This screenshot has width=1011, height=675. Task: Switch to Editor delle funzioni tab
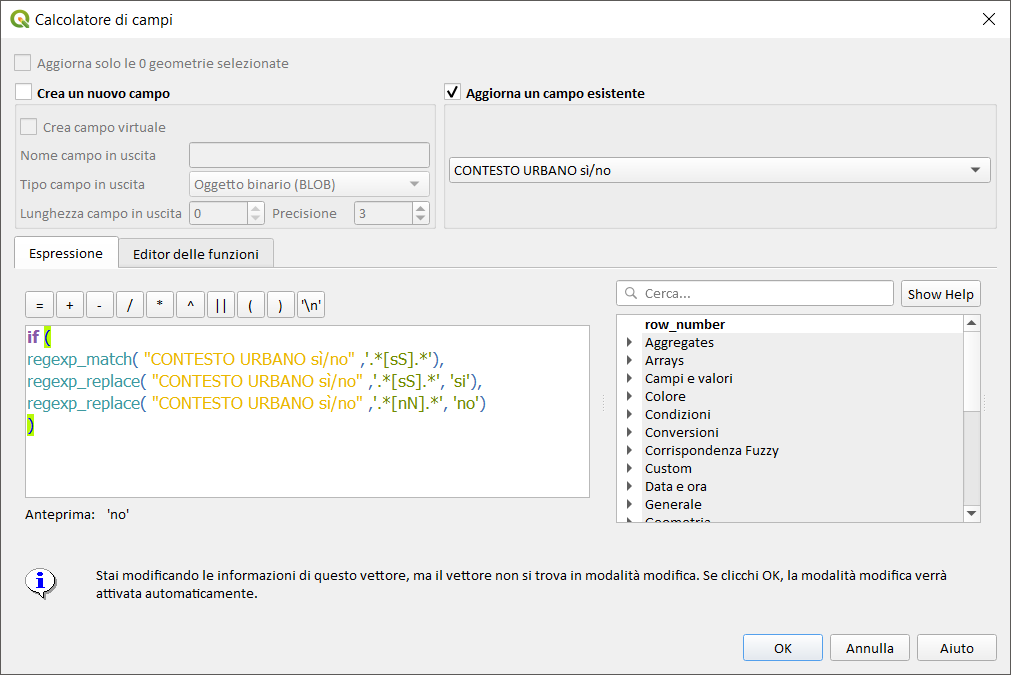click(196, 254)
